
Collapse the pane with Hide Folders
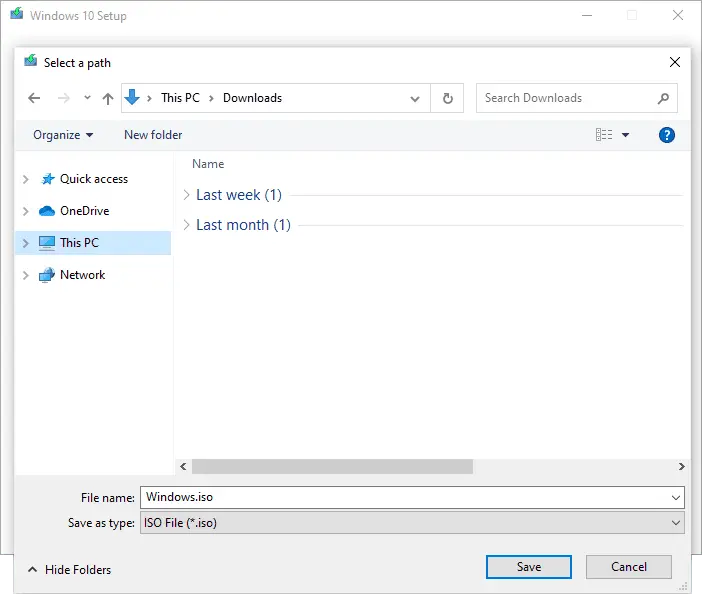(x=69, y=570)
